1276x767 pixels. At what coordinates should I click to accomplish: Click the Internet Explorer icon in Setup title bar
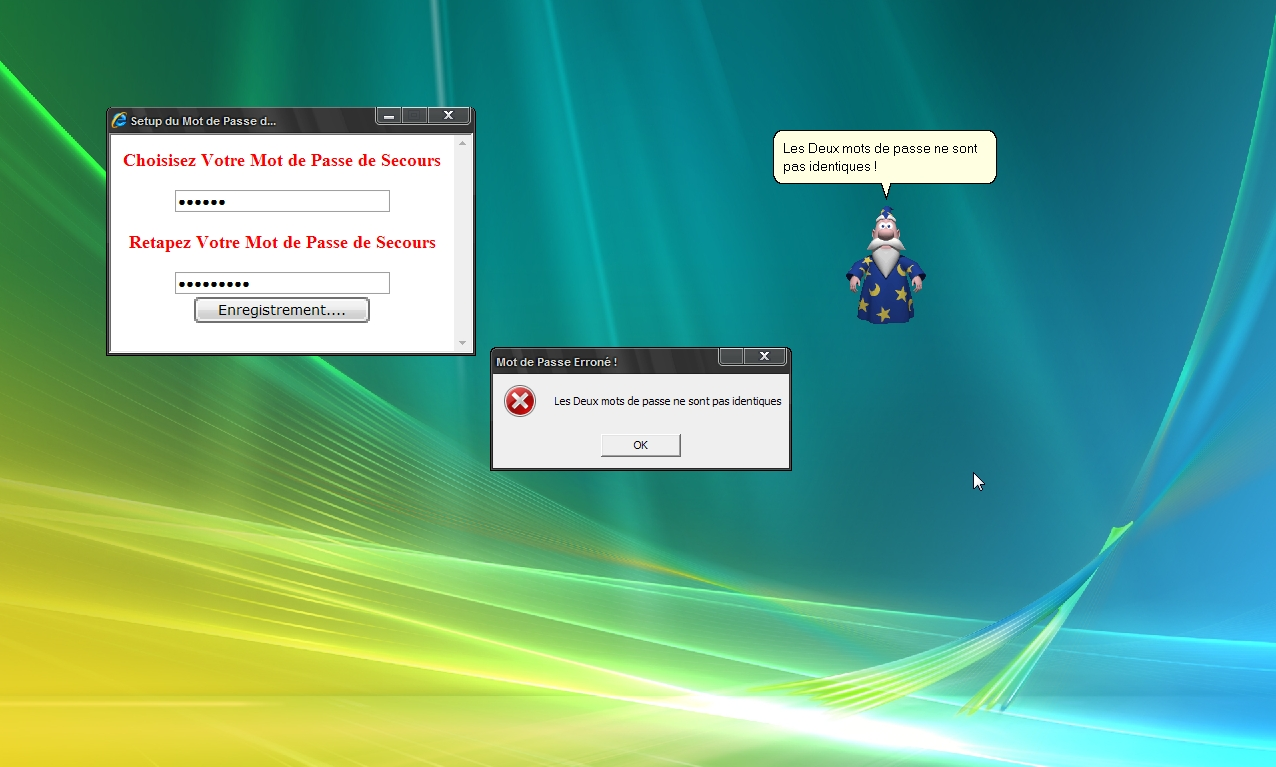119,120
